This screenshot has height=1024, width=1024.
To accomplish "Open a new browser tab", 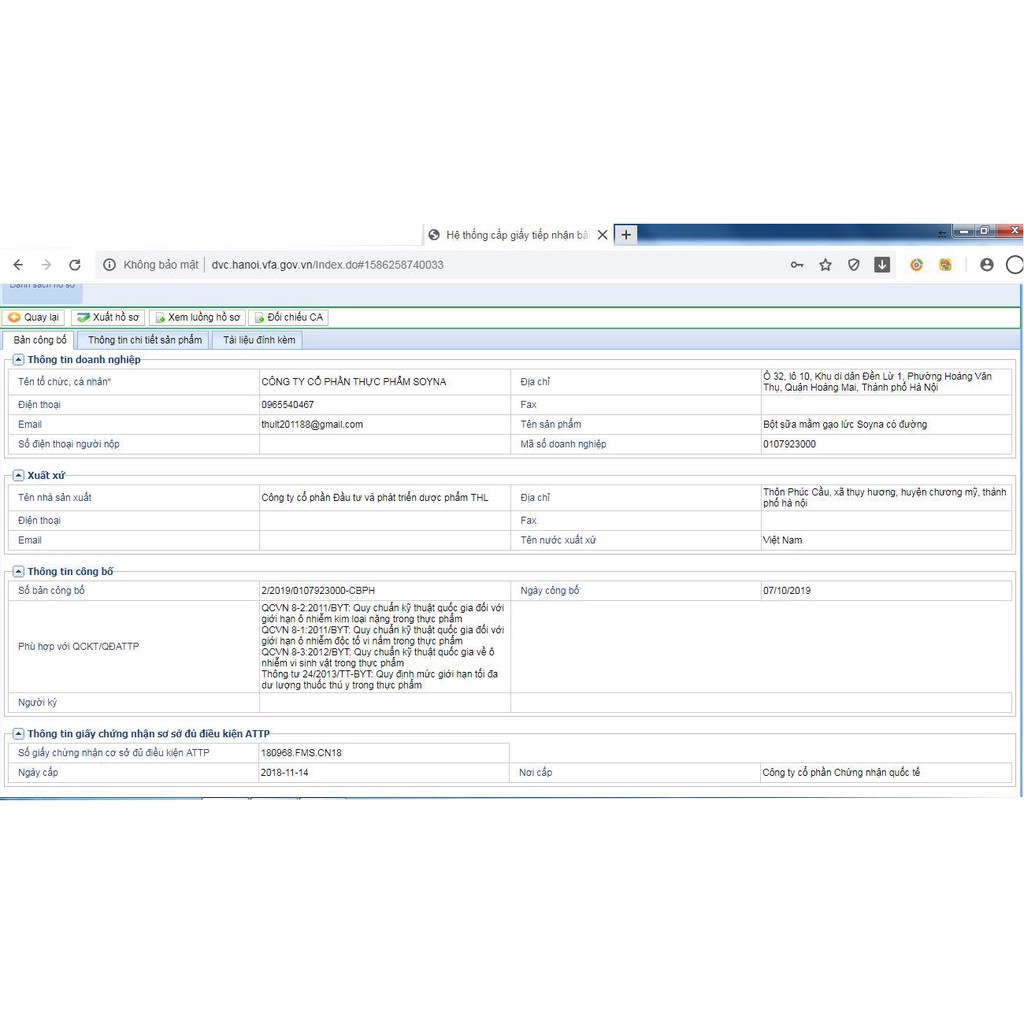I will click(626, 235).
